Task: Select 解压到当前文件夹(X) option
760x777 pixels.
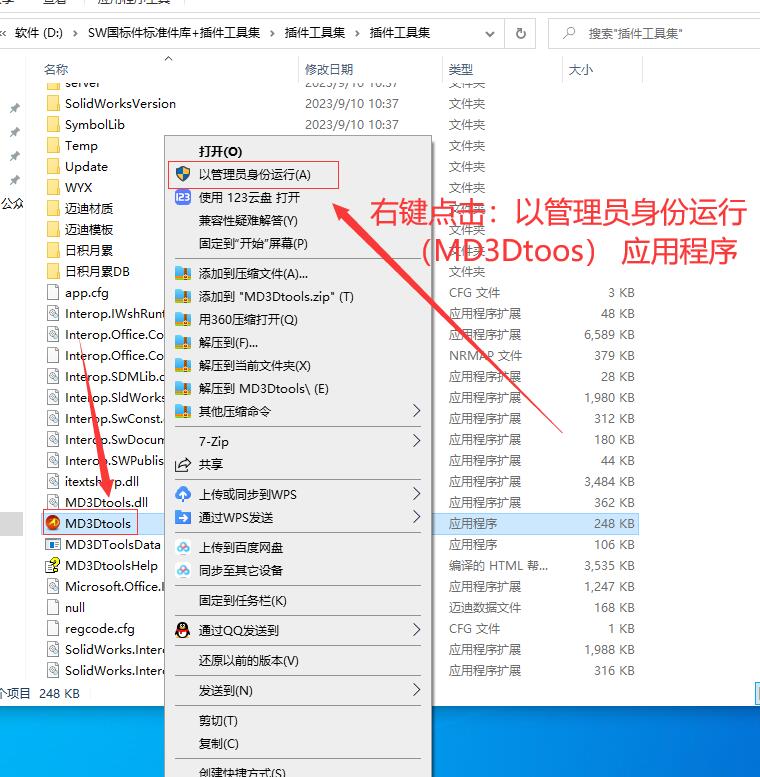Action: [x=254, y=366]
